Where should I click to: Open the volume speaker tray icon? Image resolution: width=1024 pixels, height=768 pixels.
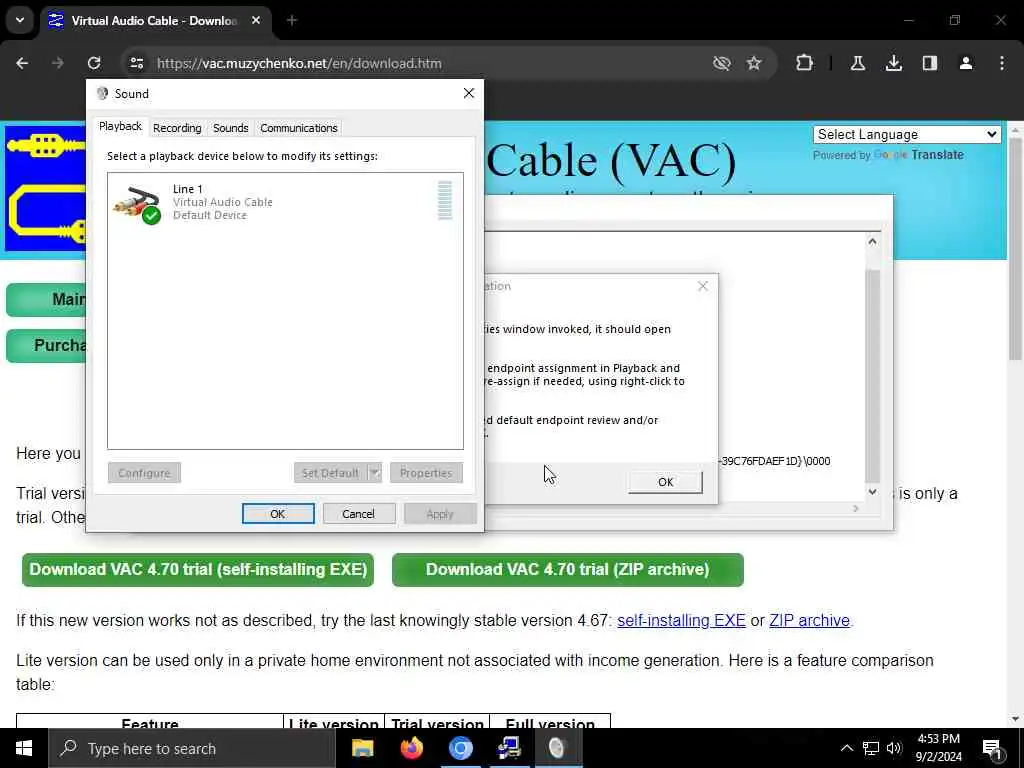click(x=894, y=748)
